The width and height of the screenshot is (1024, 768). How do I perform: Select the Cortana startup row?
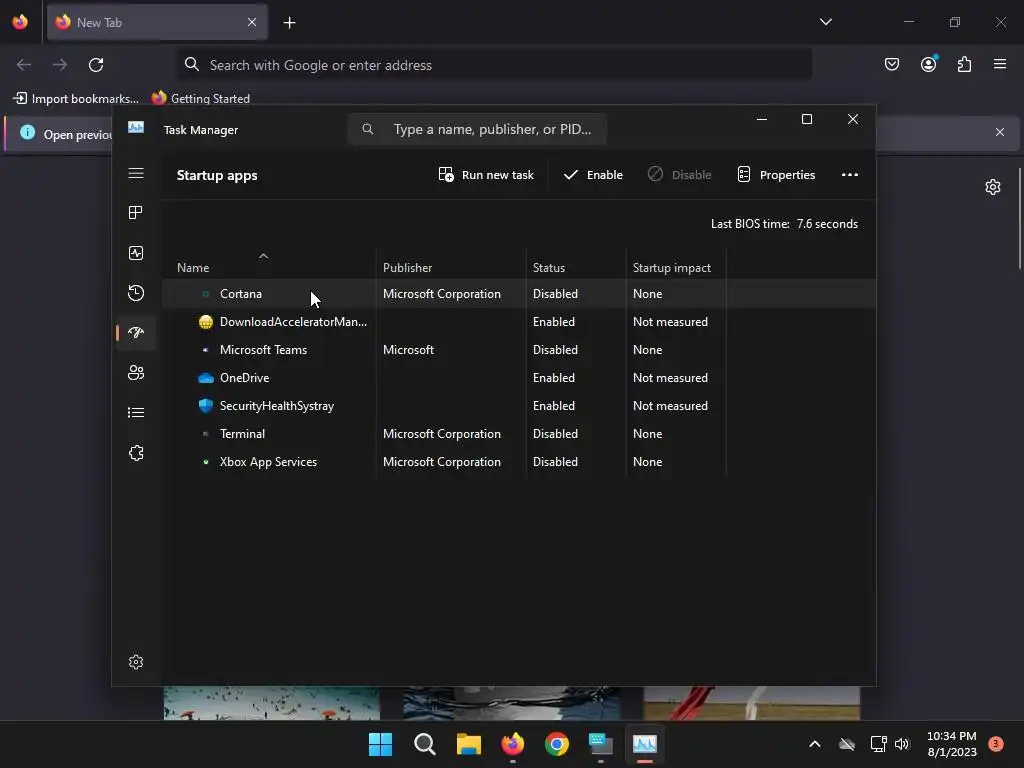(x=519, y=294)
